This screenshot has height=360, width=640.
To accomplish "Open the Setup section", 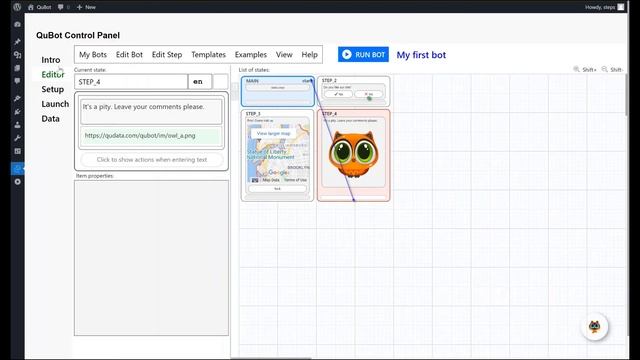I will point(52,89).
